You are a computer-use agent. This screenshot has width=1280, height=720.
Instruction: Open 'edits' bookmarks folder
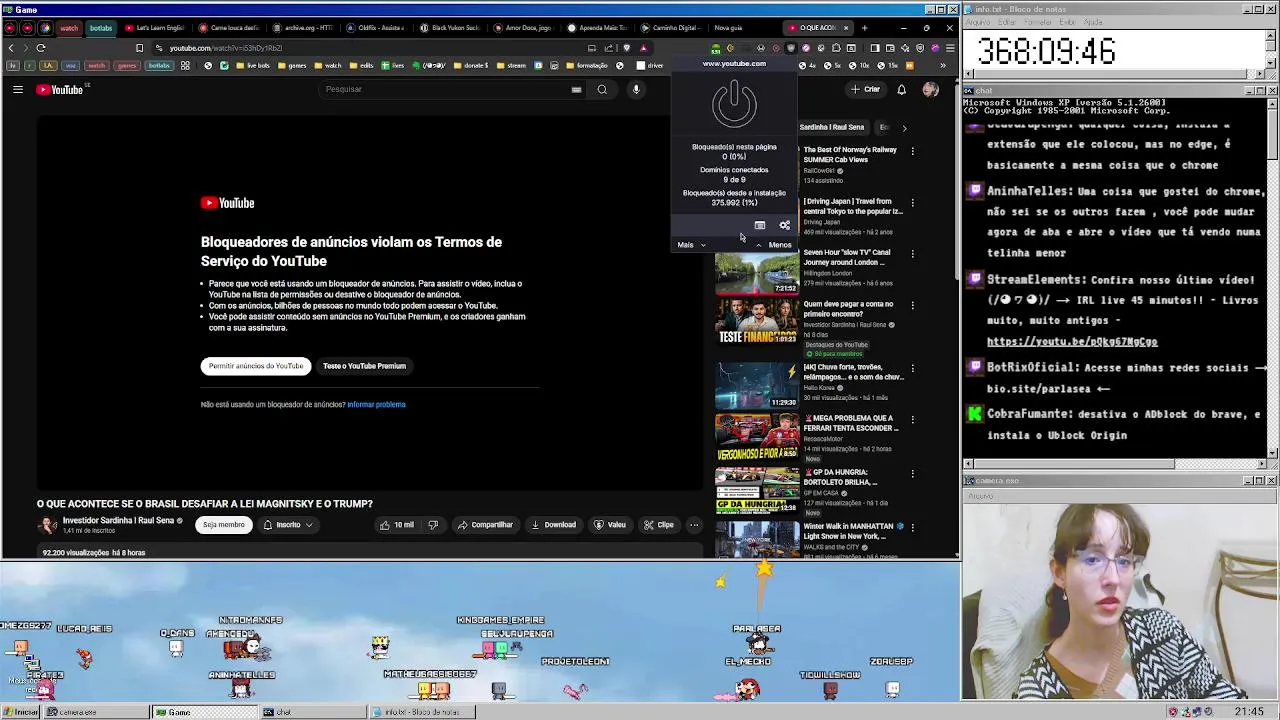(361, 66)
